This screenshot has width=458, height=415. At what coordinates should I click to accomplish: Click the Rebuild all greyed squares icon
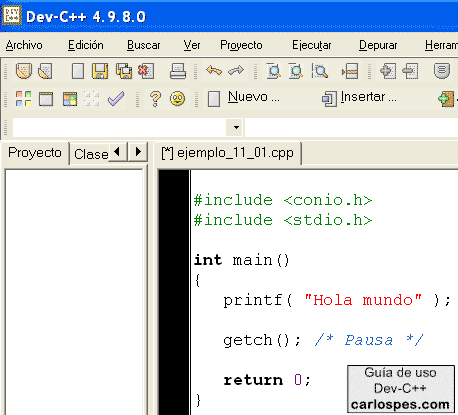tap(92, 99)
